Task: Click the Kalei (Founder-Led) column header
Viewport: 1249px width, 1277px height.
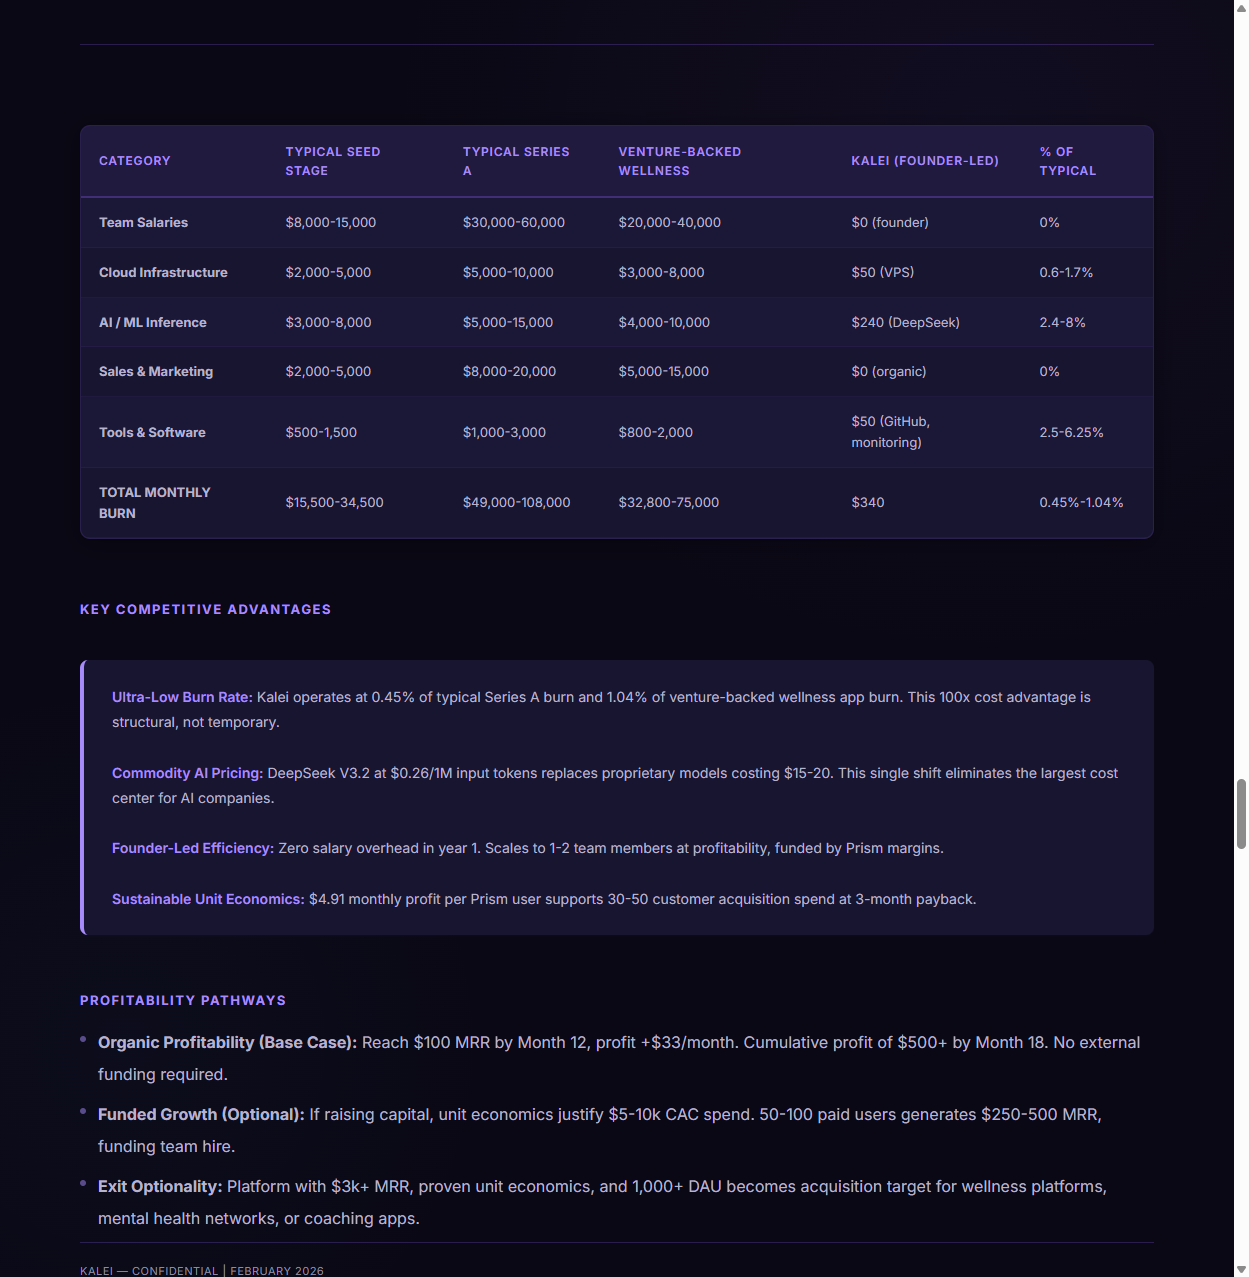Action: (x=925, y=161)
